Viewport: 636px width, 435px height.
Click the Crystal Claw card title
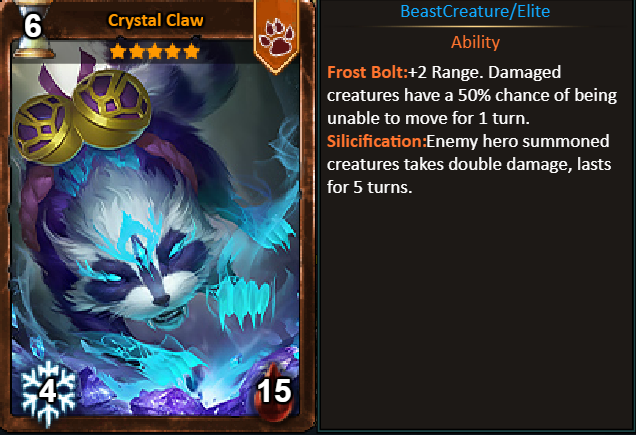(x=155, y=20)
